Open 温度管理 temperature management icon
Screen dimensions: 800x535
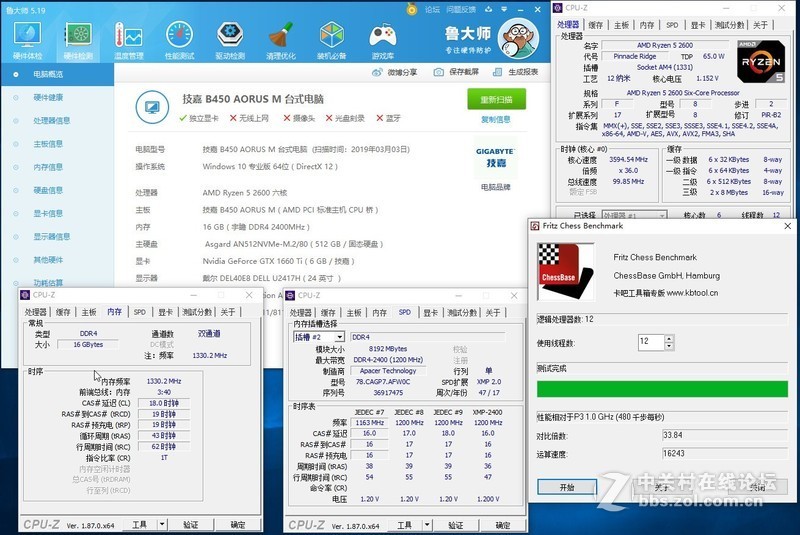(x=129, y=41)
